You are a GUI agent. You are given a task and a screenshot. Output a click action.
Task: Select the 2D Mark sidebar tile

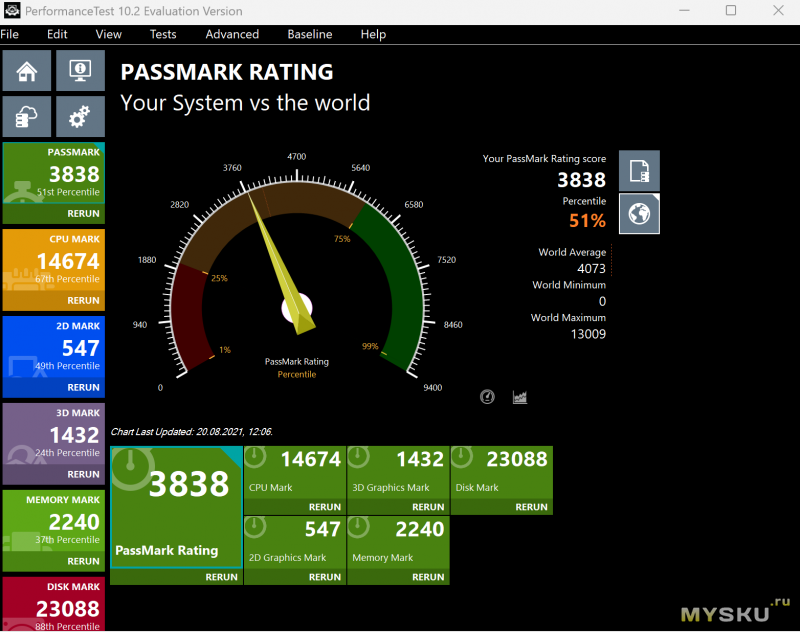coord(52,350)
